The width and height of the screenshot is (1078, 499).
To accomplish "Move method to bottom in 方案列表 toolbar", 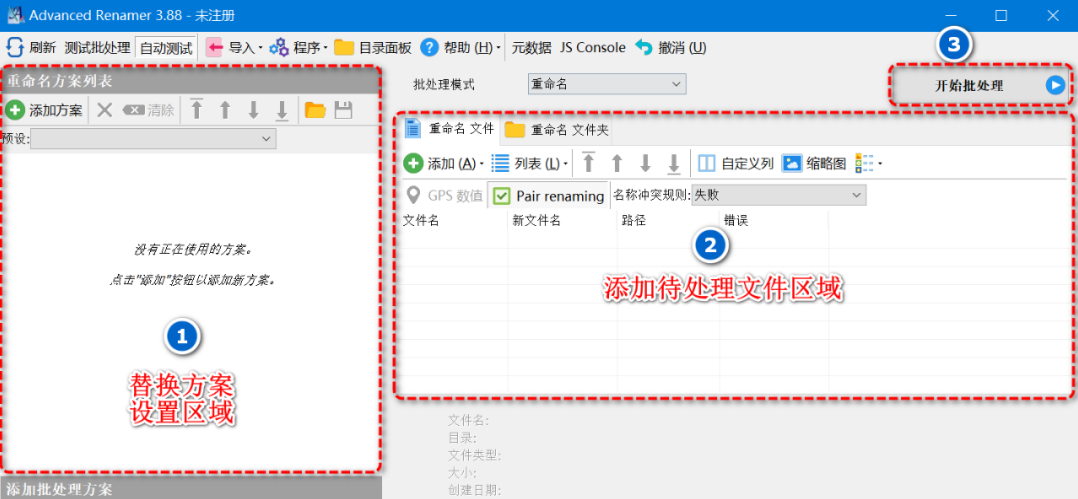I will coord(282,110).
